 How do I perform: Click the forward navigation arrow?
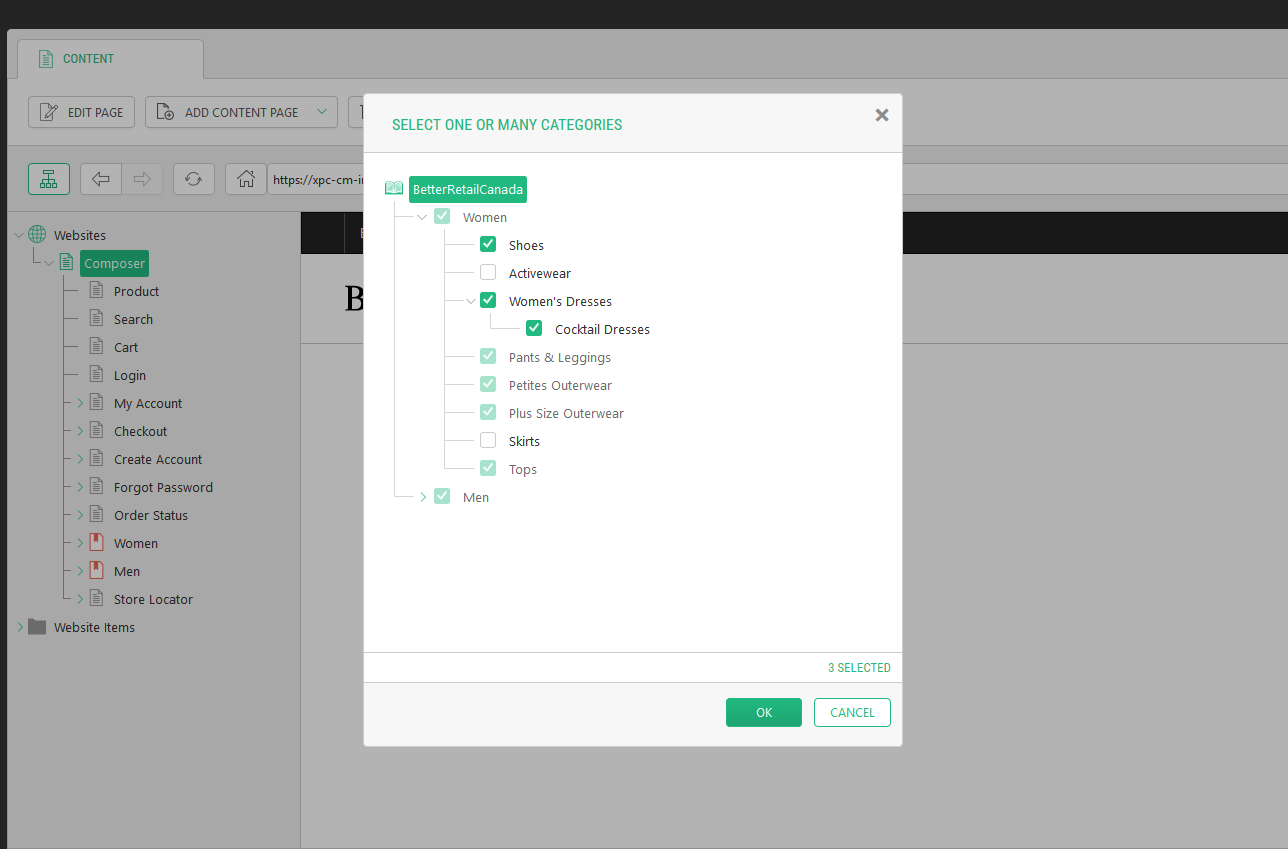[x=143, y=178]
